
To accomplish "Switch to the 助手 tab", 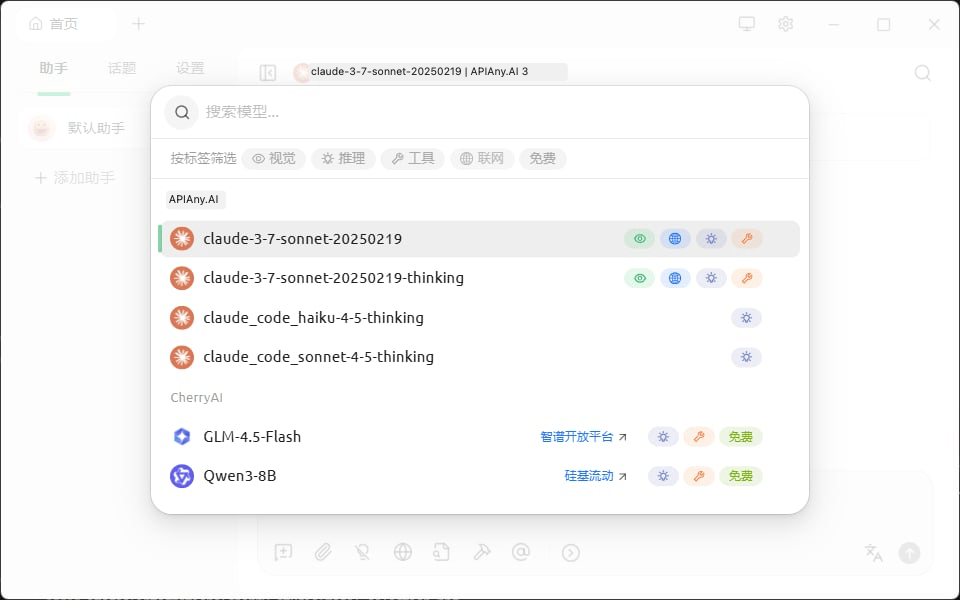I will pyautogui.click(x=53, y=68).
